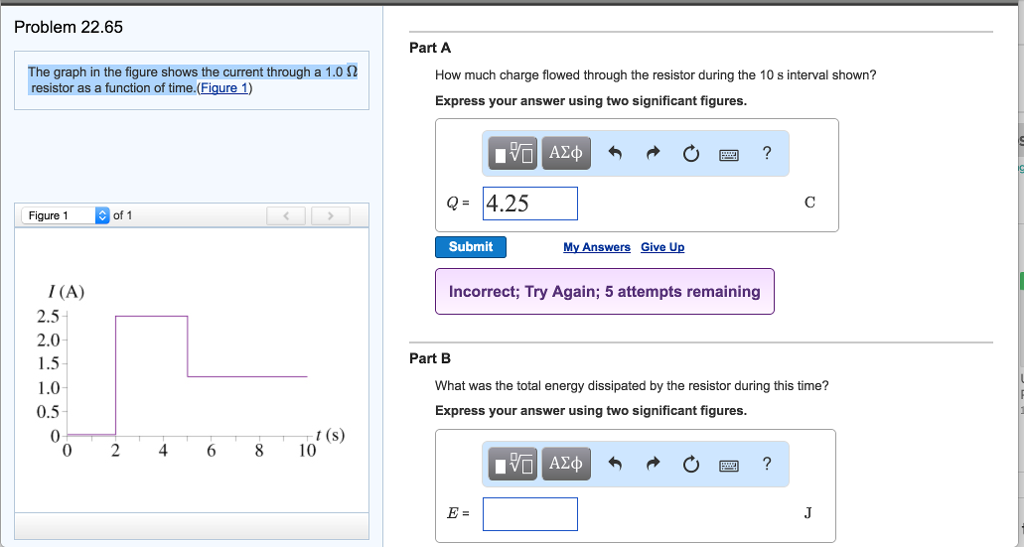Click the unit C next to Q field

click(x=810, y=202)
